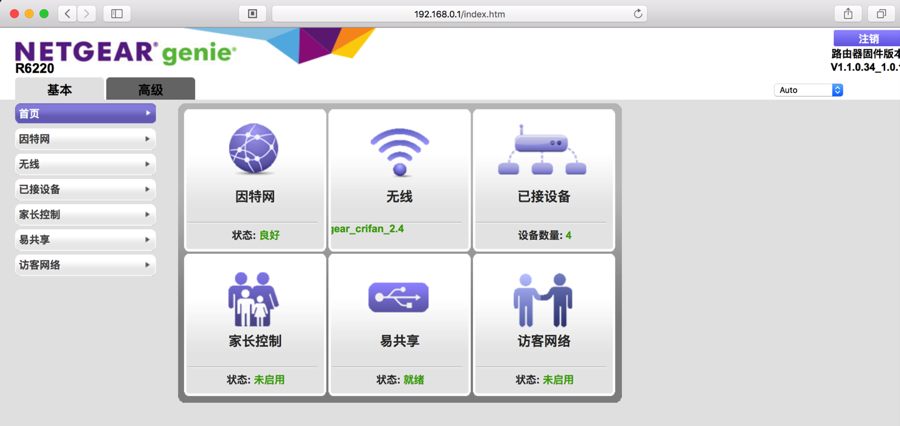900x426 pixels.
Task: Select 因特网 in the sidebar menu
Action: point(86,139)
